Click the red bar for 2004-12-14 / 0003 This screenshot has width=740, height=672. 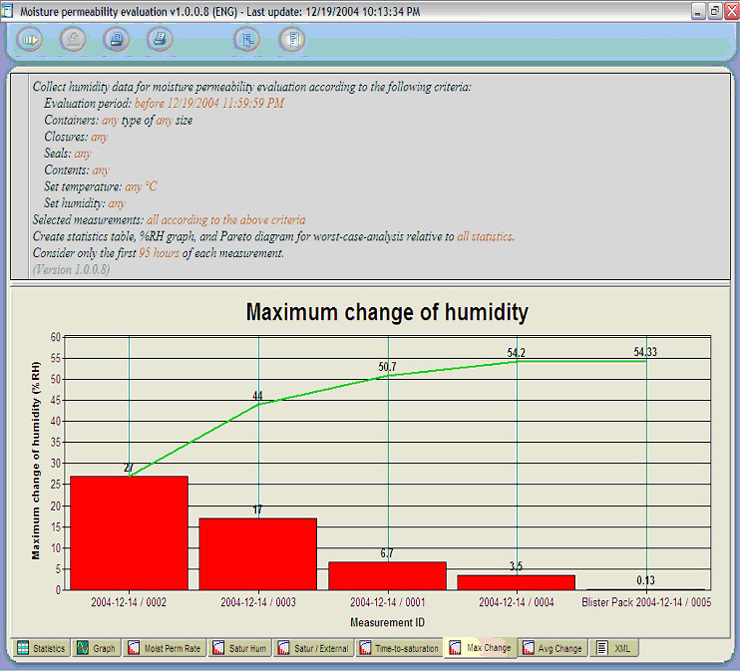(x=258, y=554)
